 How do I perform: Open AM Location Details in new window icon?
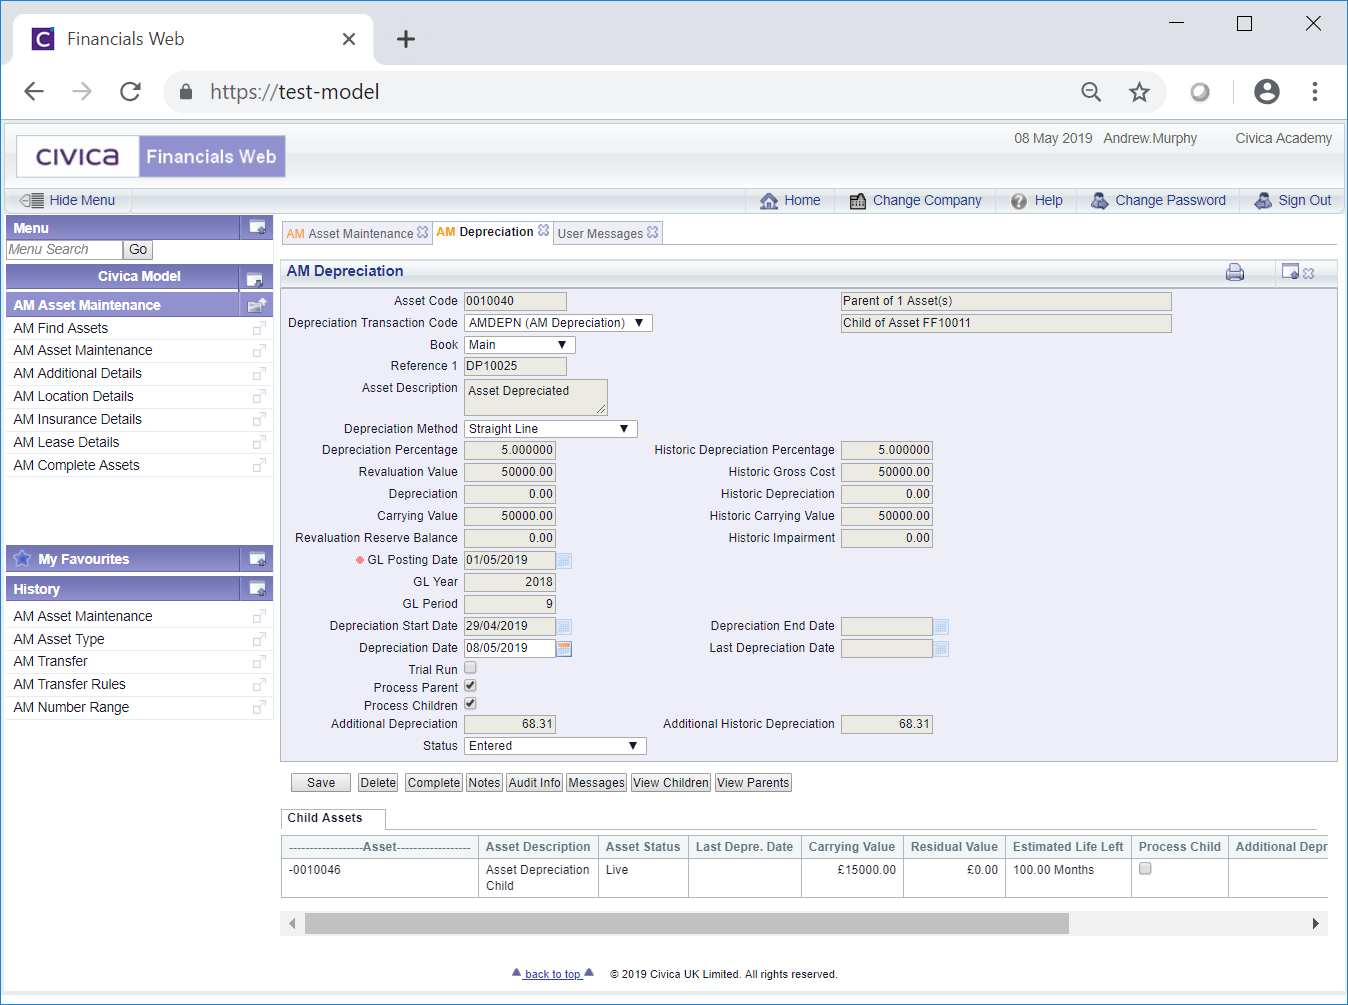(259, 397)
